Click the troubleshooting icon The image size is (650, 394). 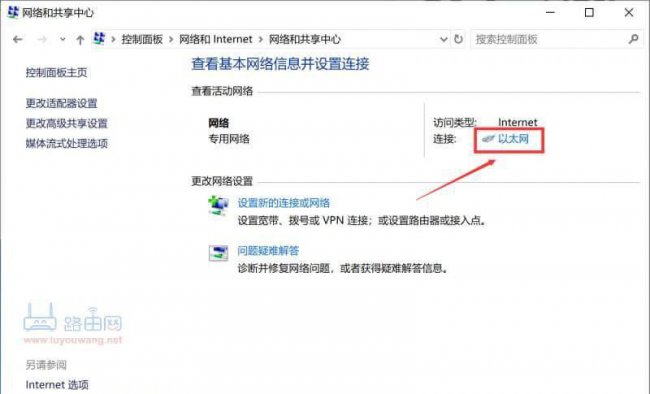point(218,253)
